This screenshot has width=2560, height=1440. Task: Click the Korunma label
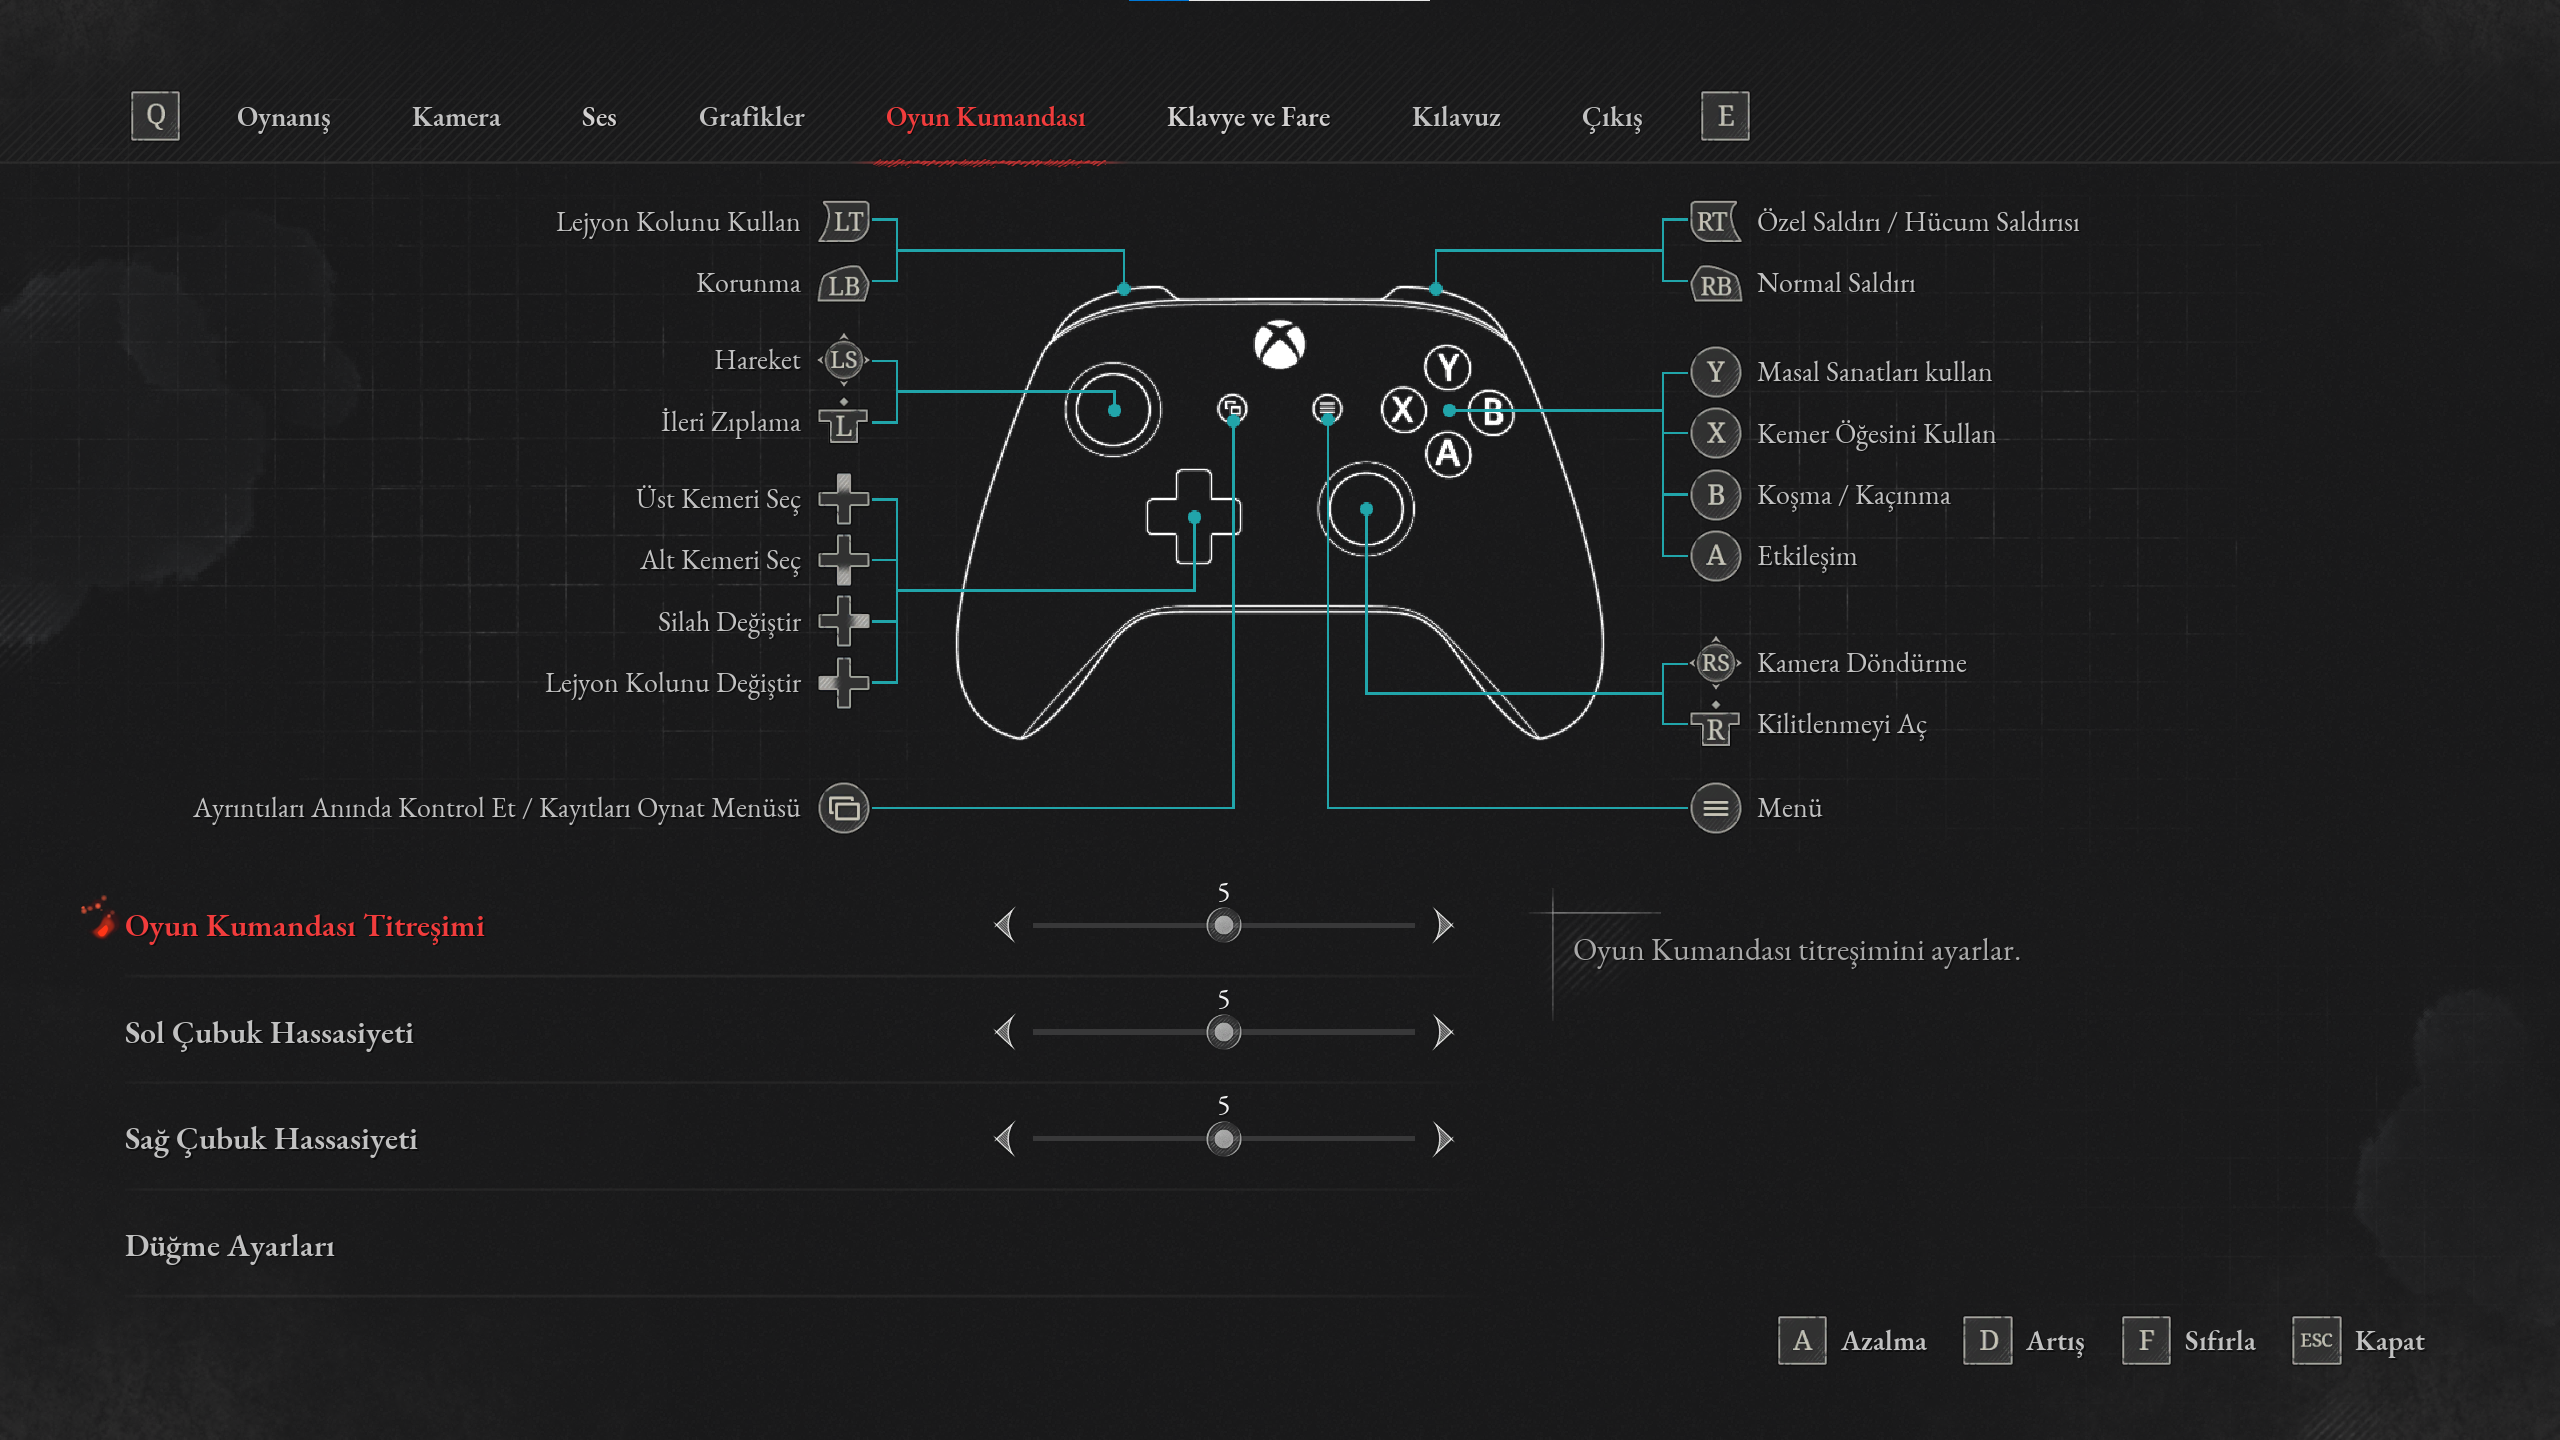[x=748, y=283]
